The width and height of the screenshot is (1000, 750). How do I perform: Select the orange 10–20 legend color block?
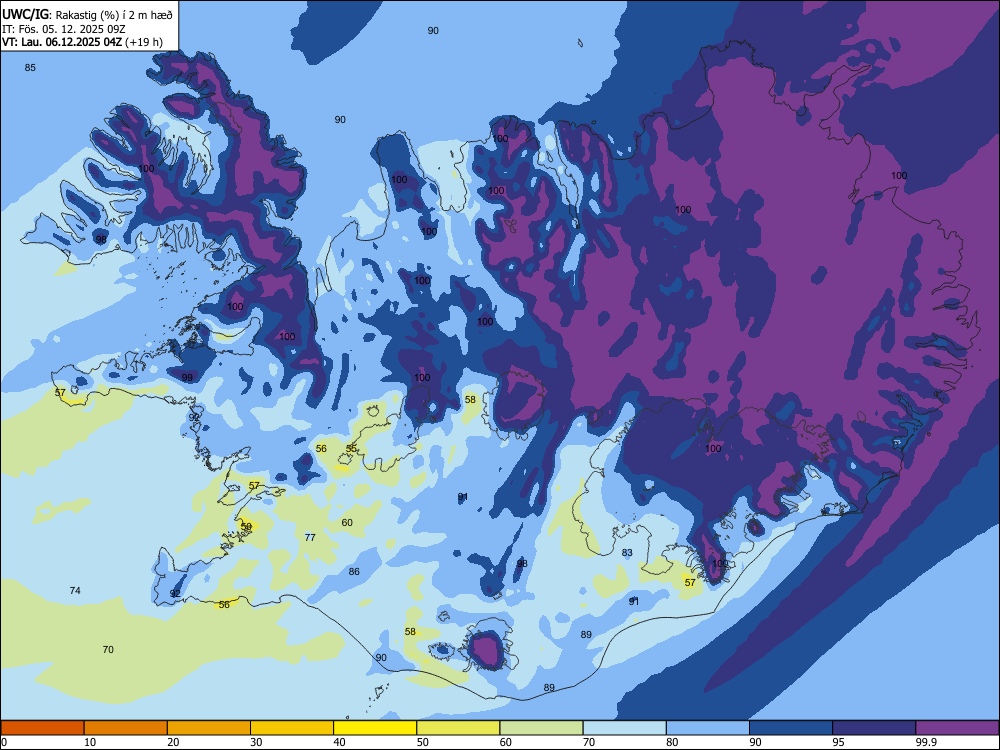(x=126, y=728)
